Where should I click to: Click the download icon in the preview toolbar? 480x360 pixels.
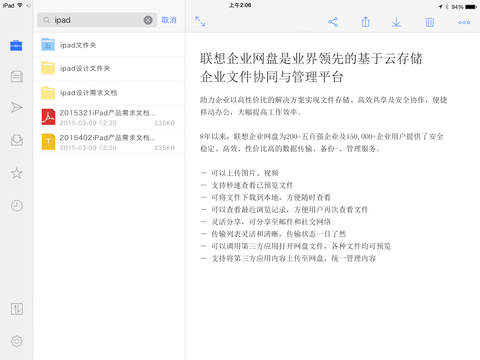click(x=396, y=22)
